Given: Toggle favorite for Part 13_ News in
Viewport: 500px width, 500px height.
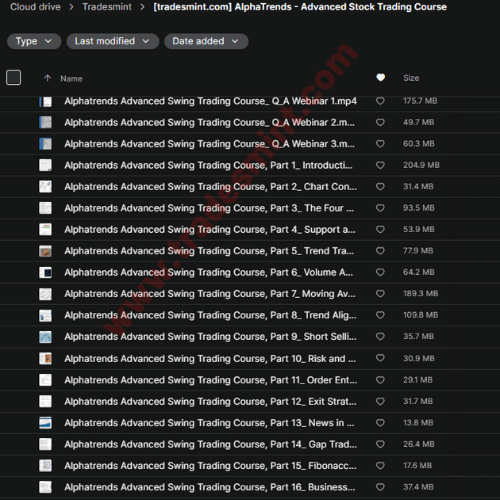Looking at the screenshot, I should (x=380, y=423).
